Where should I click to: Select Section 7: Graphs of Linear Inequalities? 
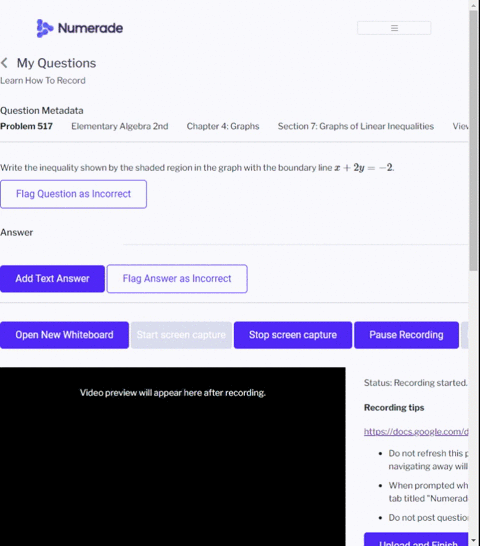[356, 126]
